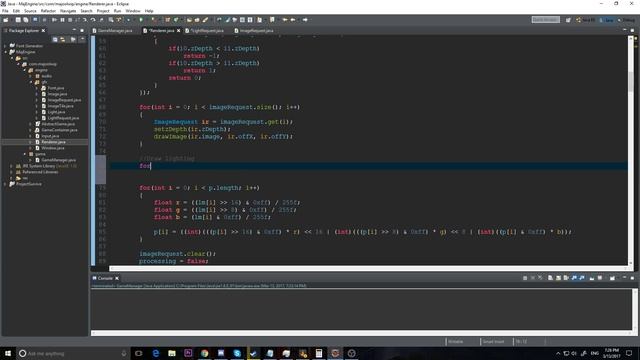Click the editor horizontal scrollbar
Screen dimensions: 640x360
tap(369, 268)
